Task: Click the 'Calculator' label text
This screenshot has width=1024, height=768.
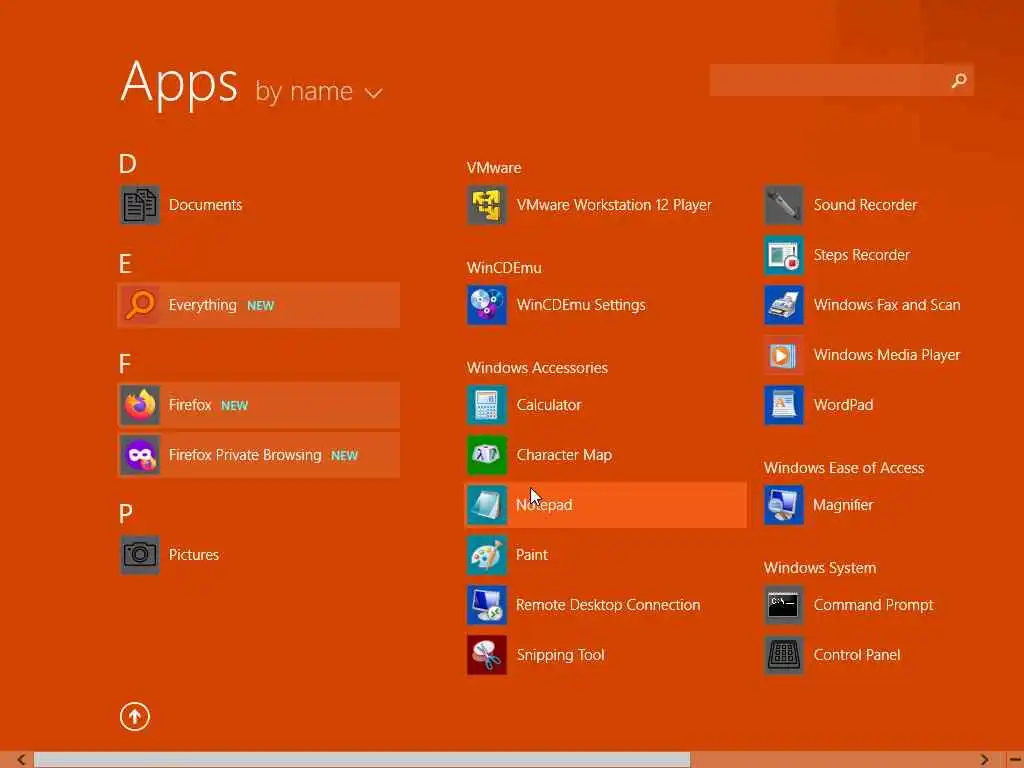Action: [549, 405]
